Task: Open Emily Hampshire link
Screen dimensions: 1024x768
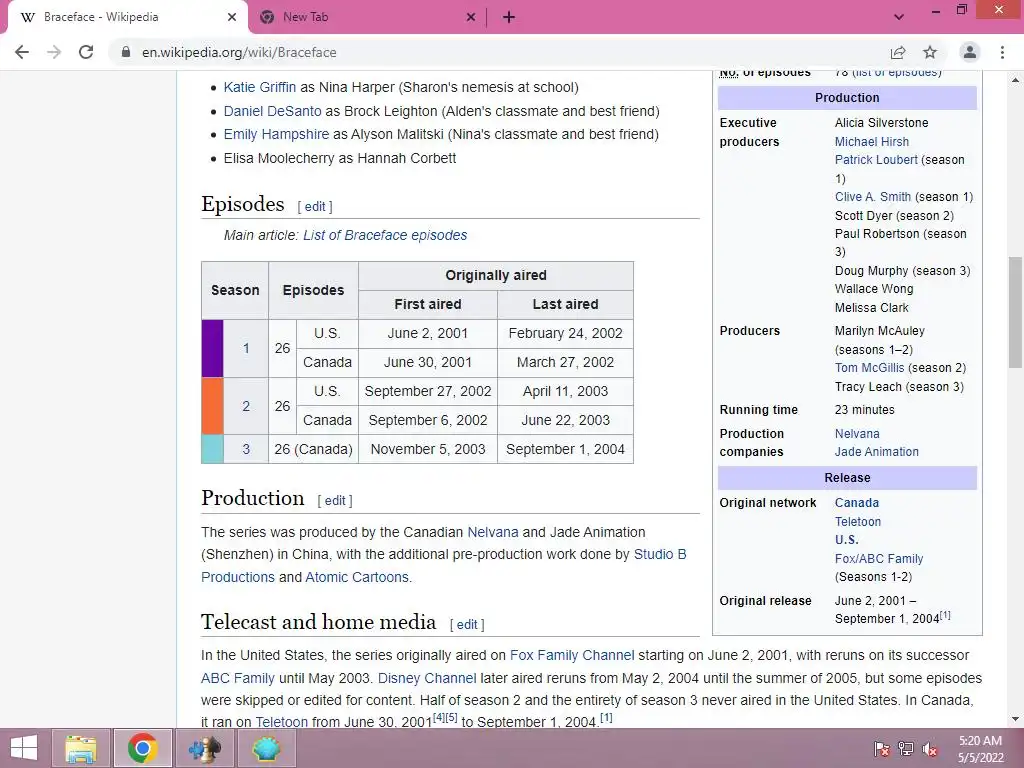Action: point(276,134)
